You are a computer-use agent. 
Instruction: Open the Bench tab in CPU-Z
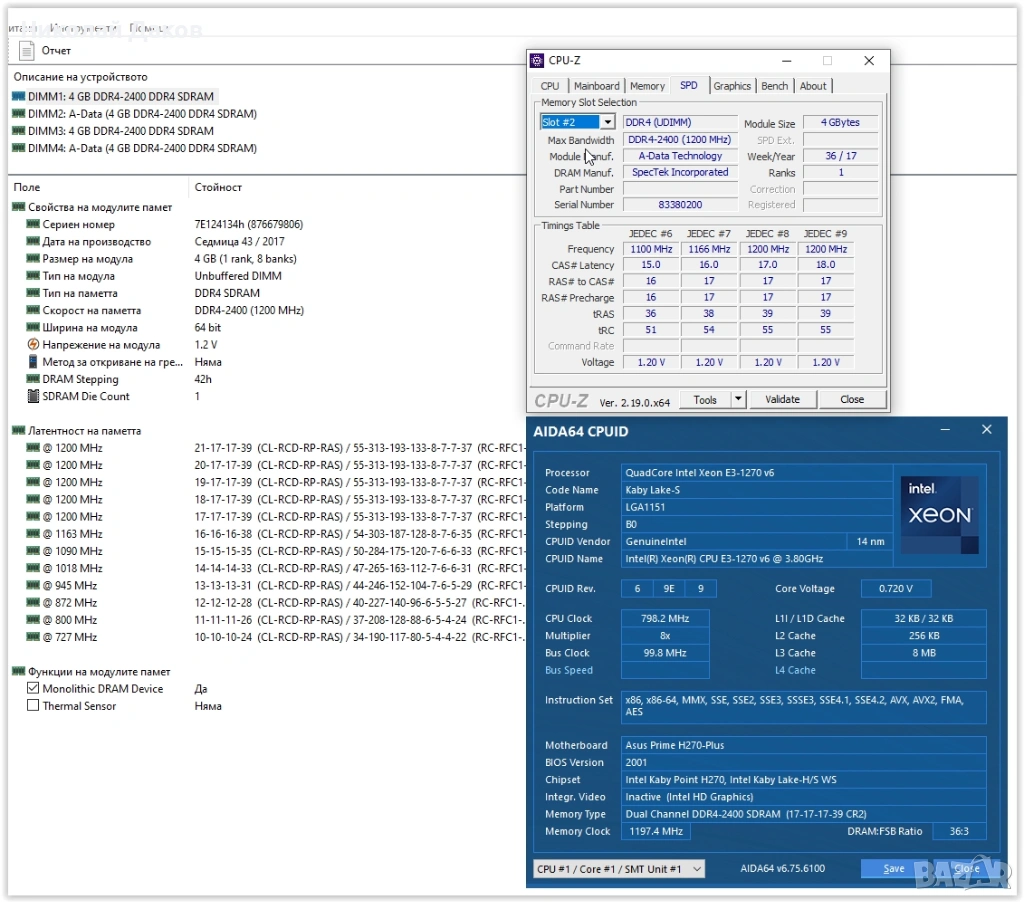tap(774, 86)
